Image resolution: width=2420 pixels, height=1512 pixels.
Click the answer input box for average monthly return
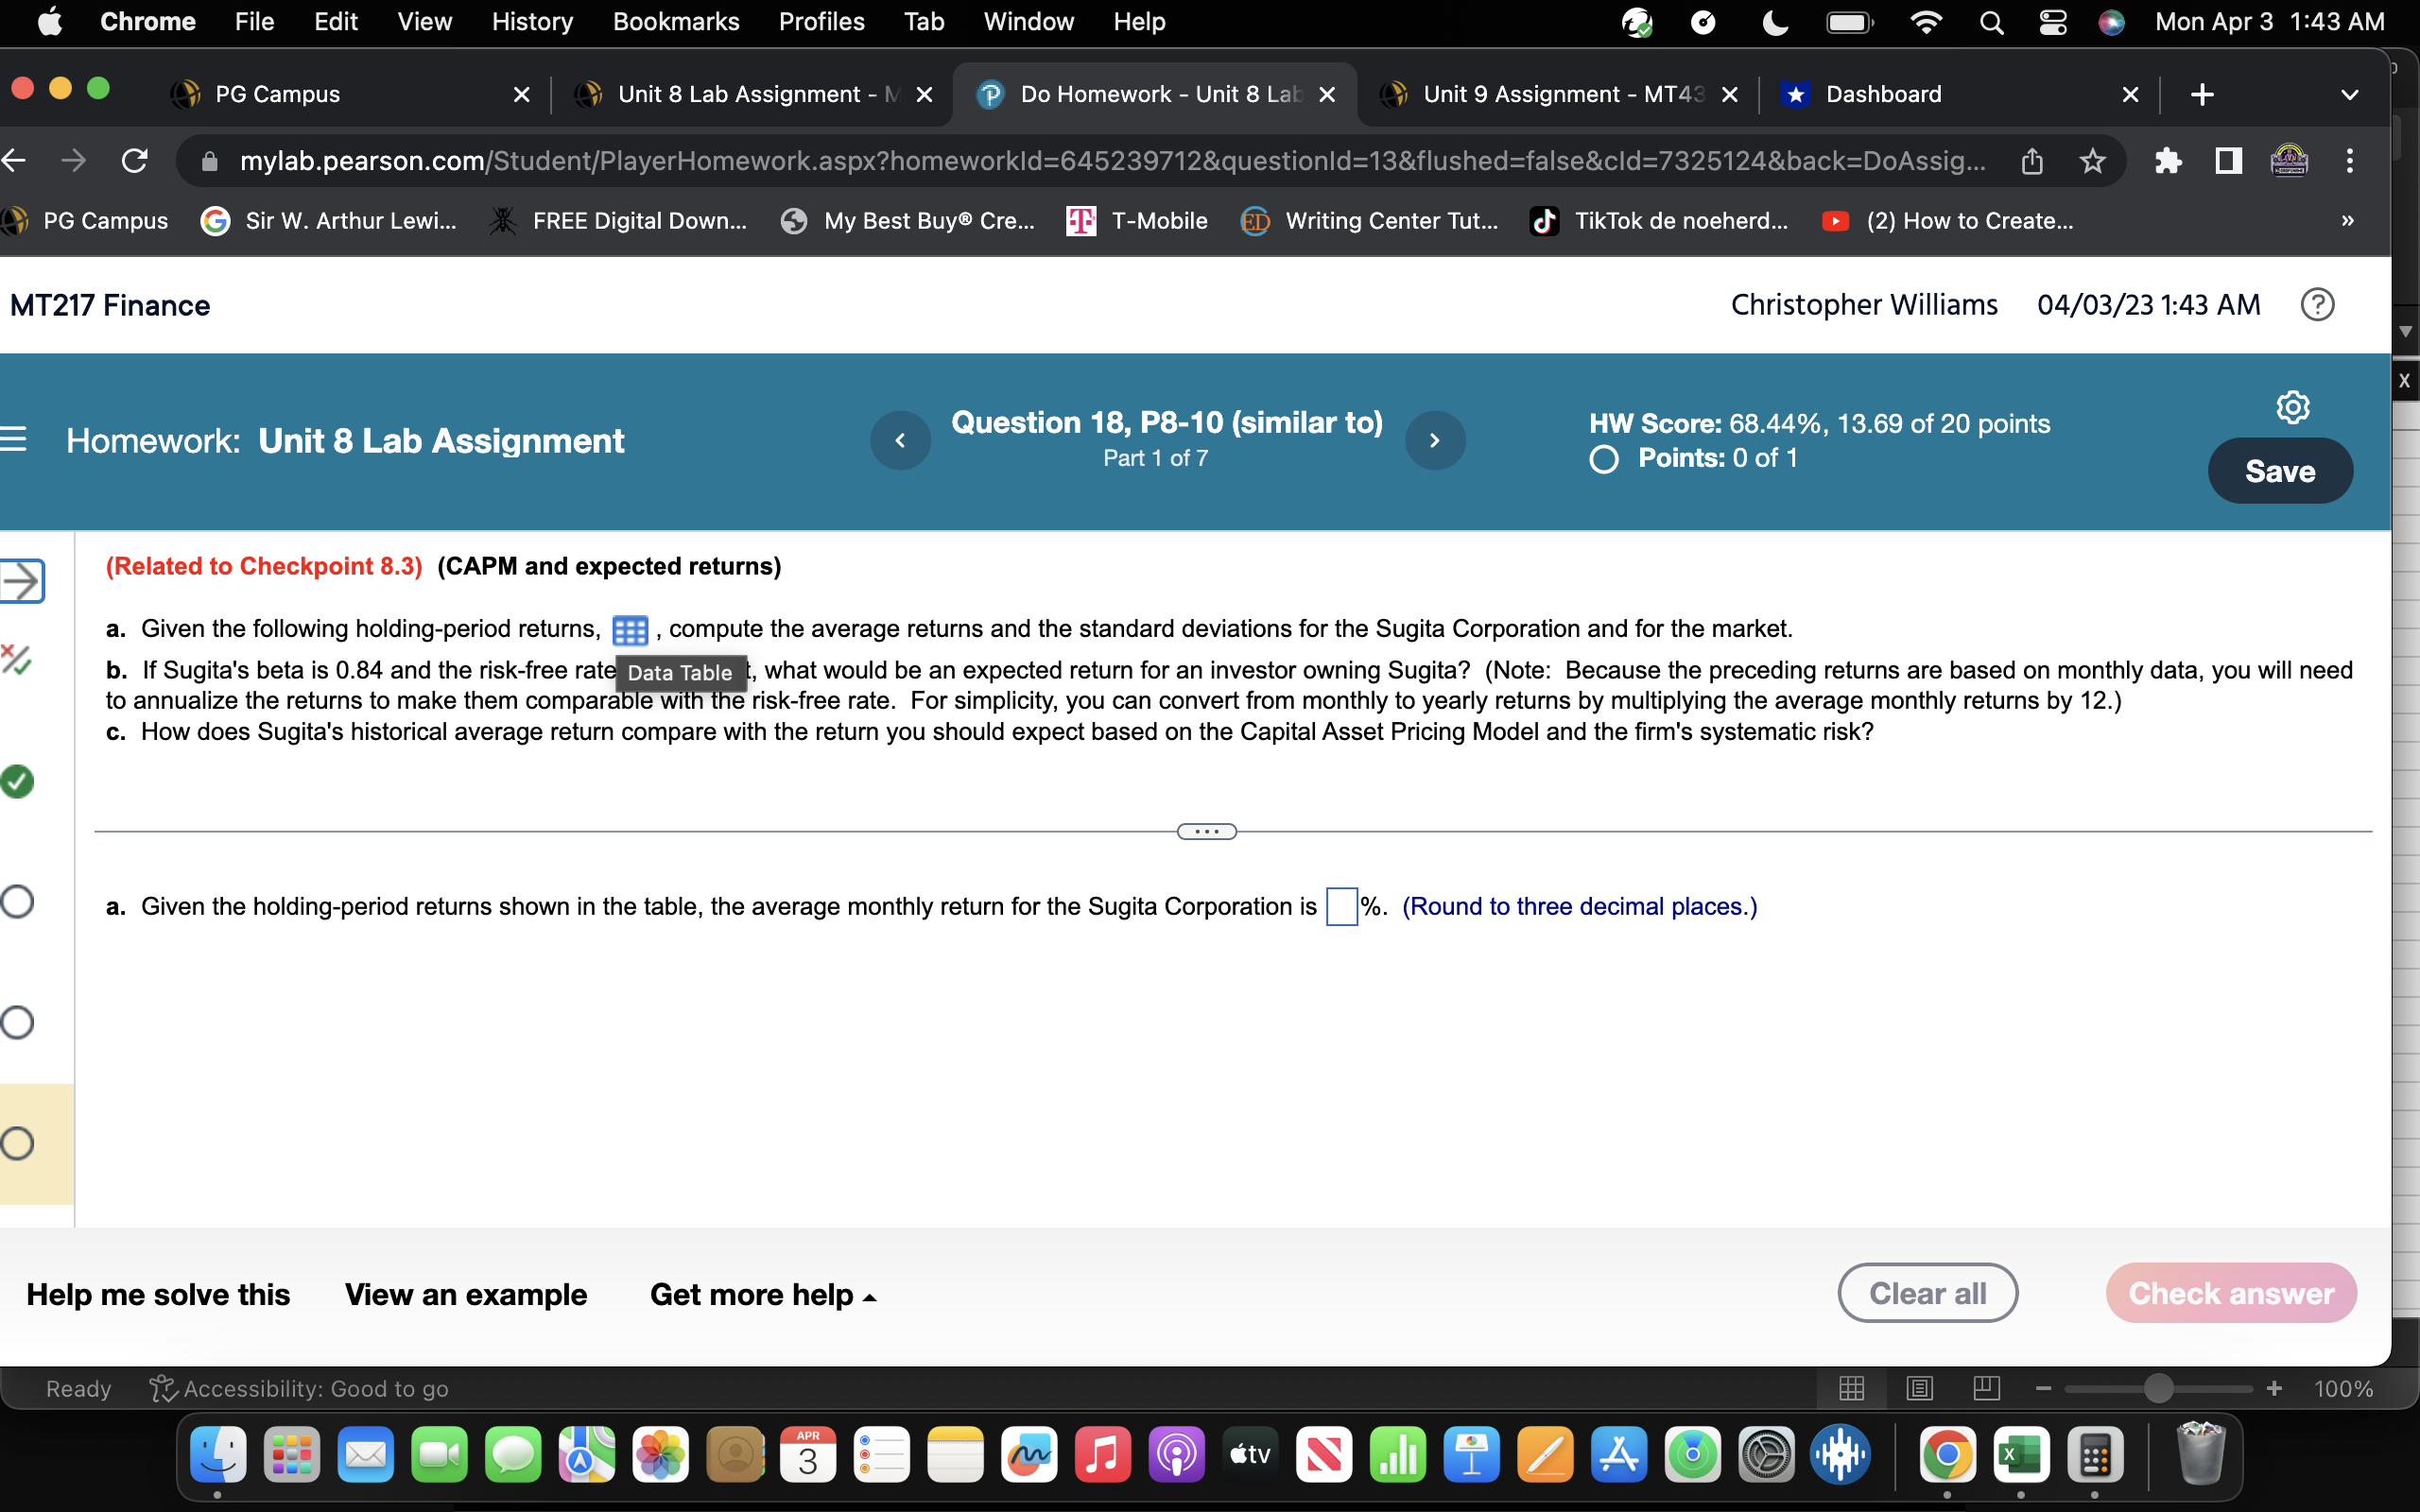pos(1340,906)
